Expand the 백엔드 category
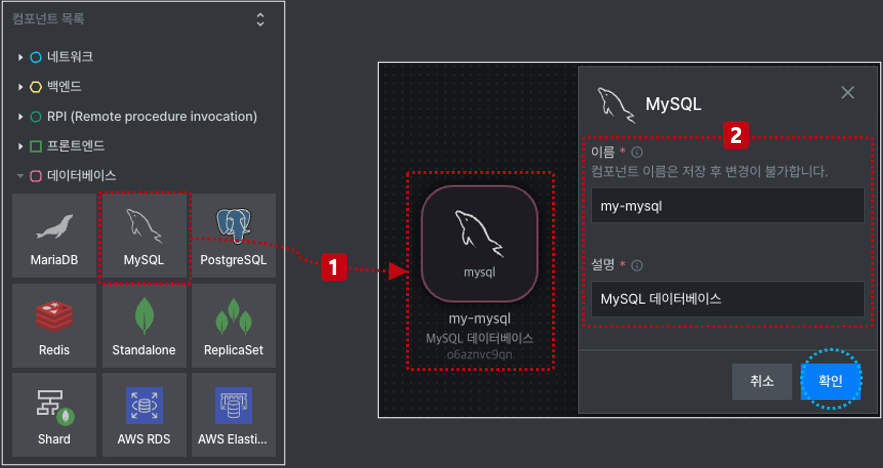This screenshot has height=468, width=883. (x=20, y=87)
